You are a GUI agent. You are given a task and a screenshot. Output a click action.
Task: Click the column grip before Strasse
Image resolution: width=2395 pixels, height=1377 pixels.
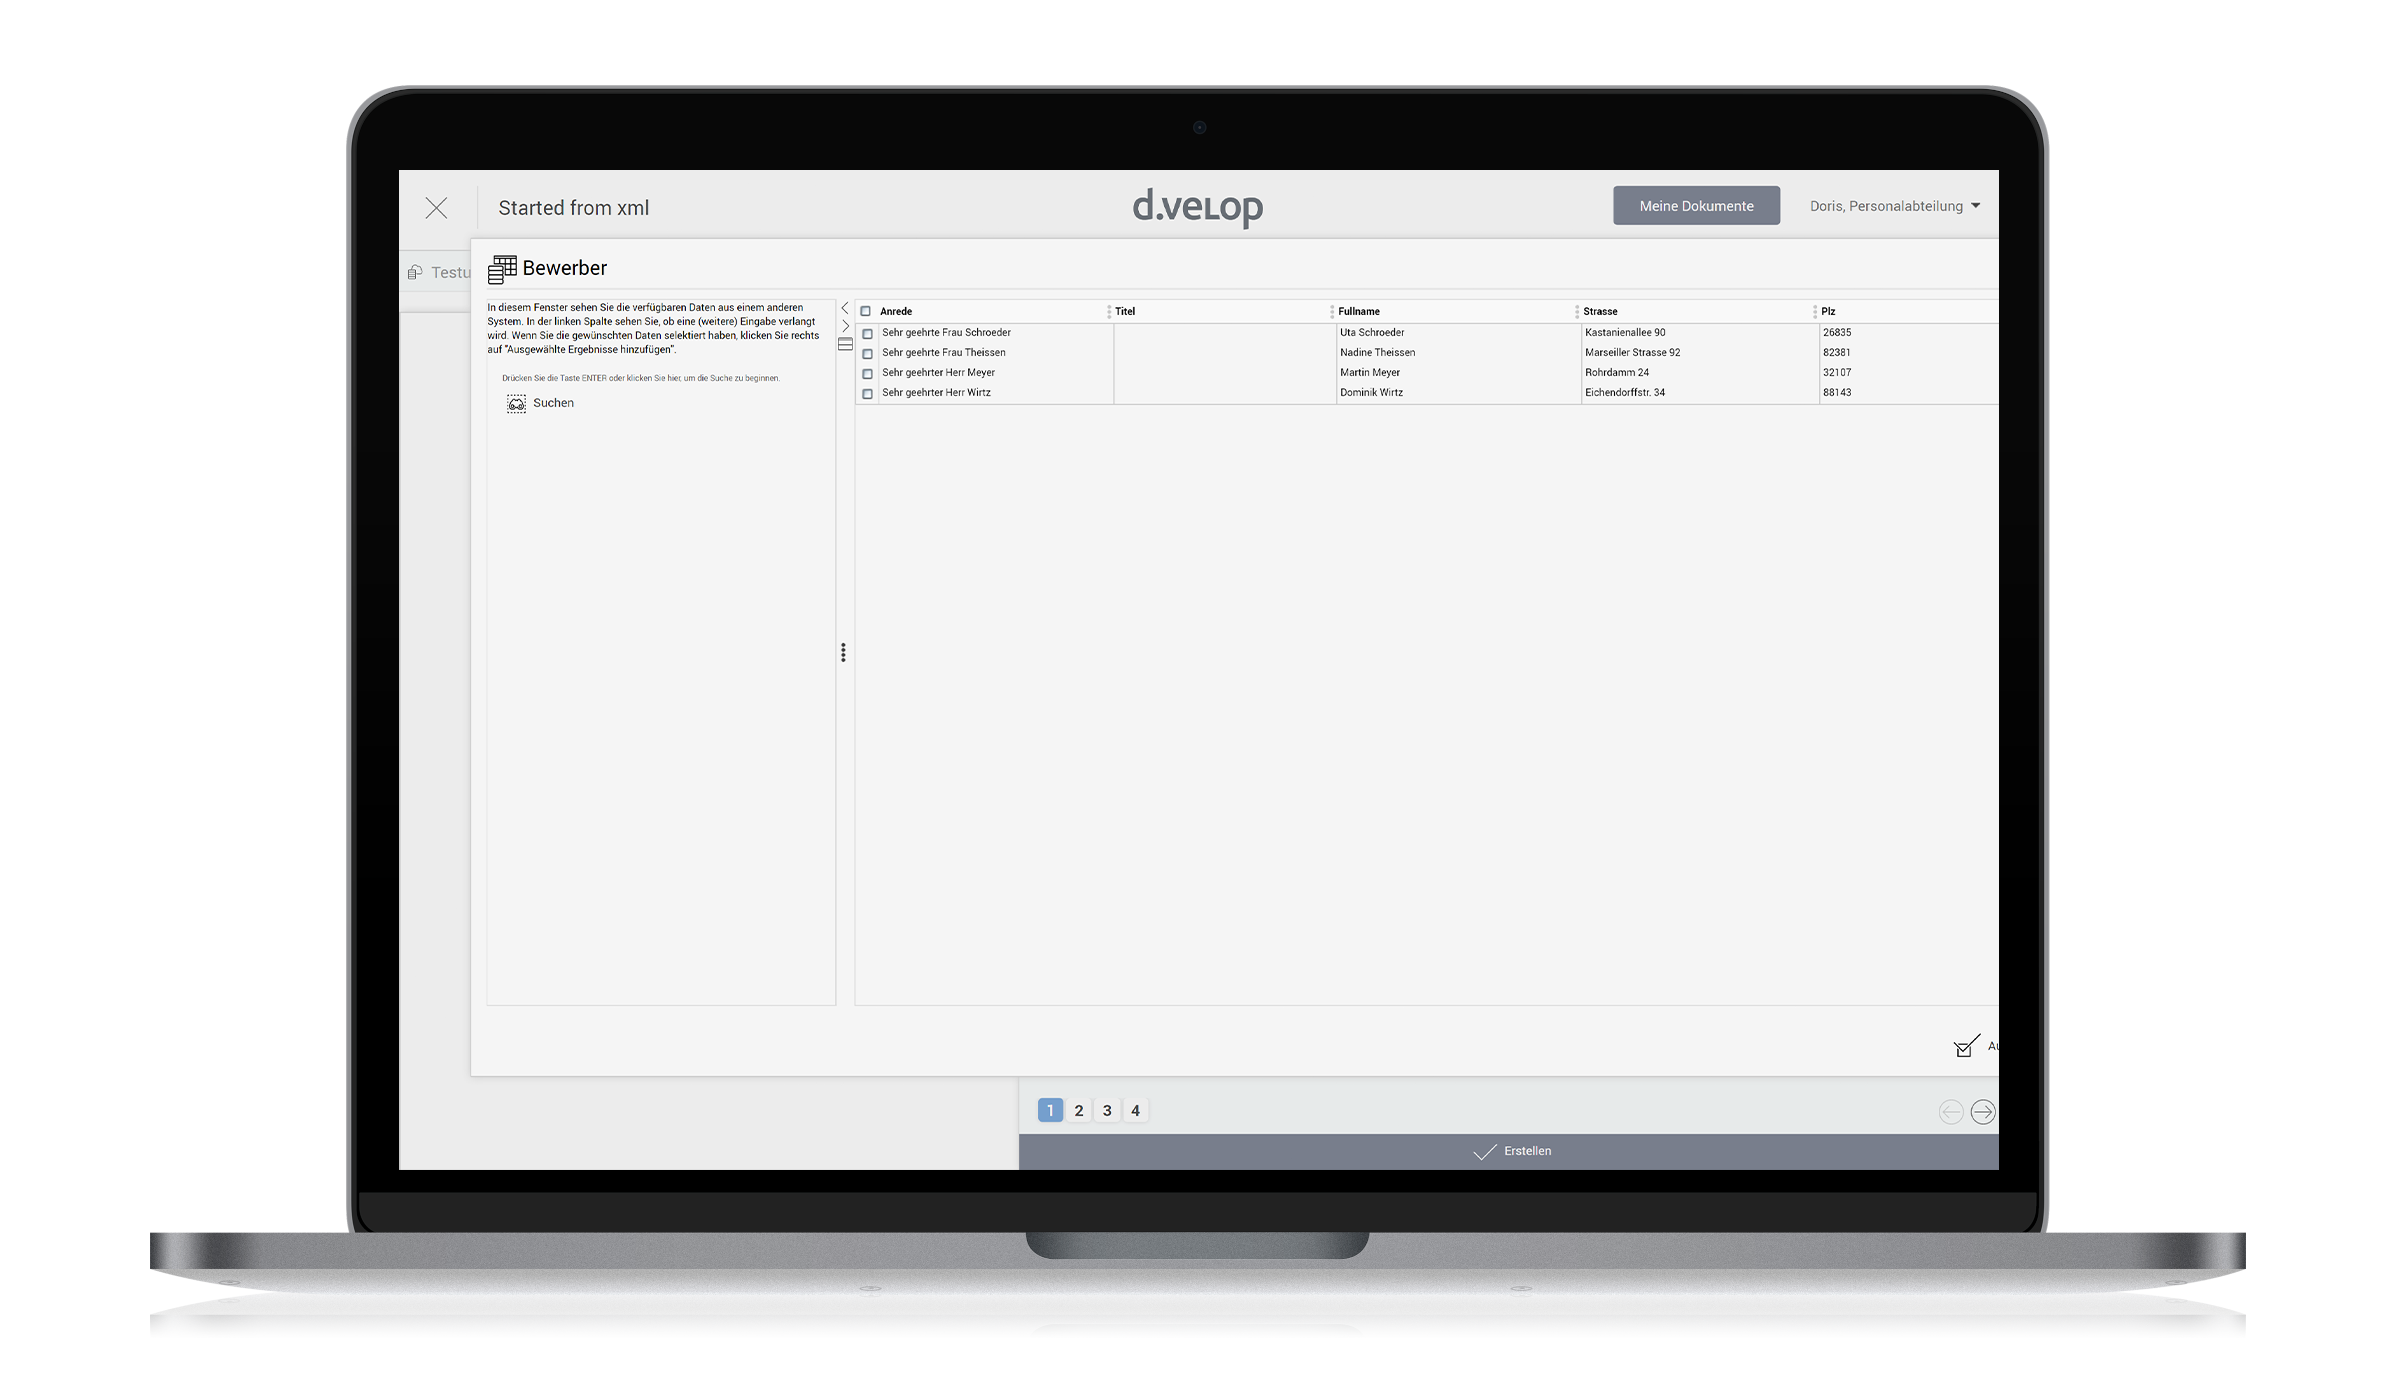(x=1577, y=311)
